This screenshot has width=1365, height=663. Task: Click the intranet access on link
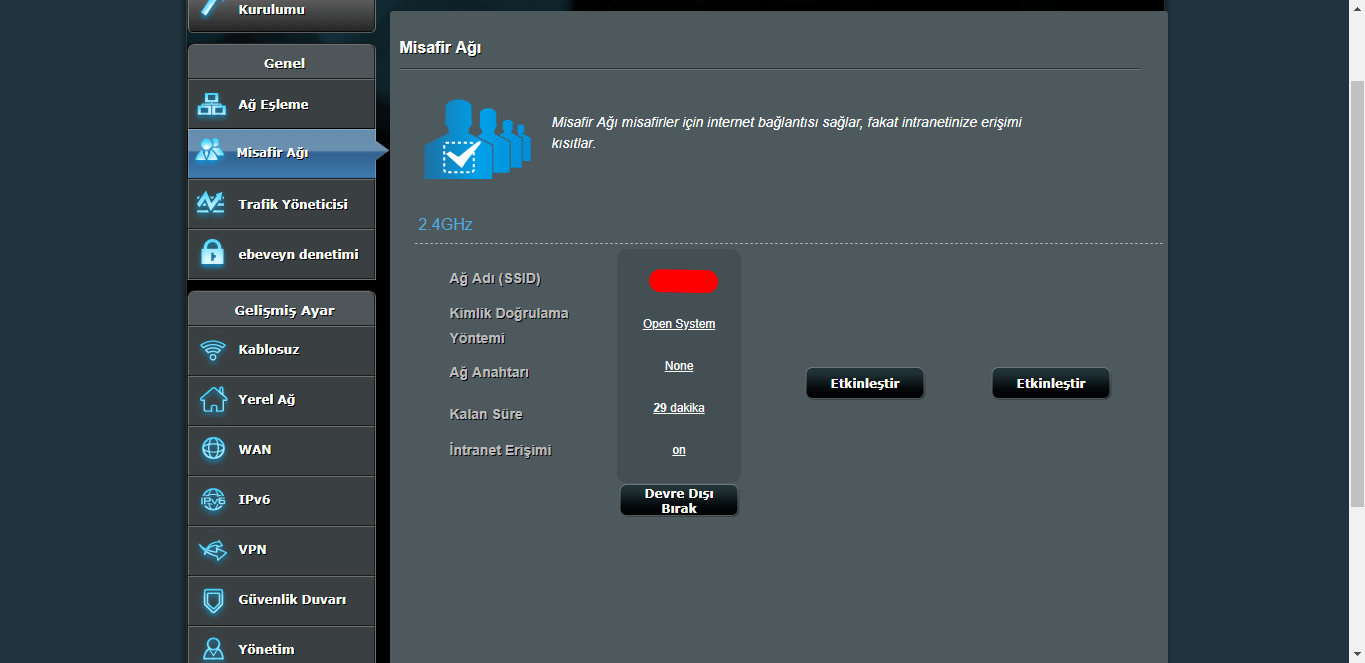679,450
